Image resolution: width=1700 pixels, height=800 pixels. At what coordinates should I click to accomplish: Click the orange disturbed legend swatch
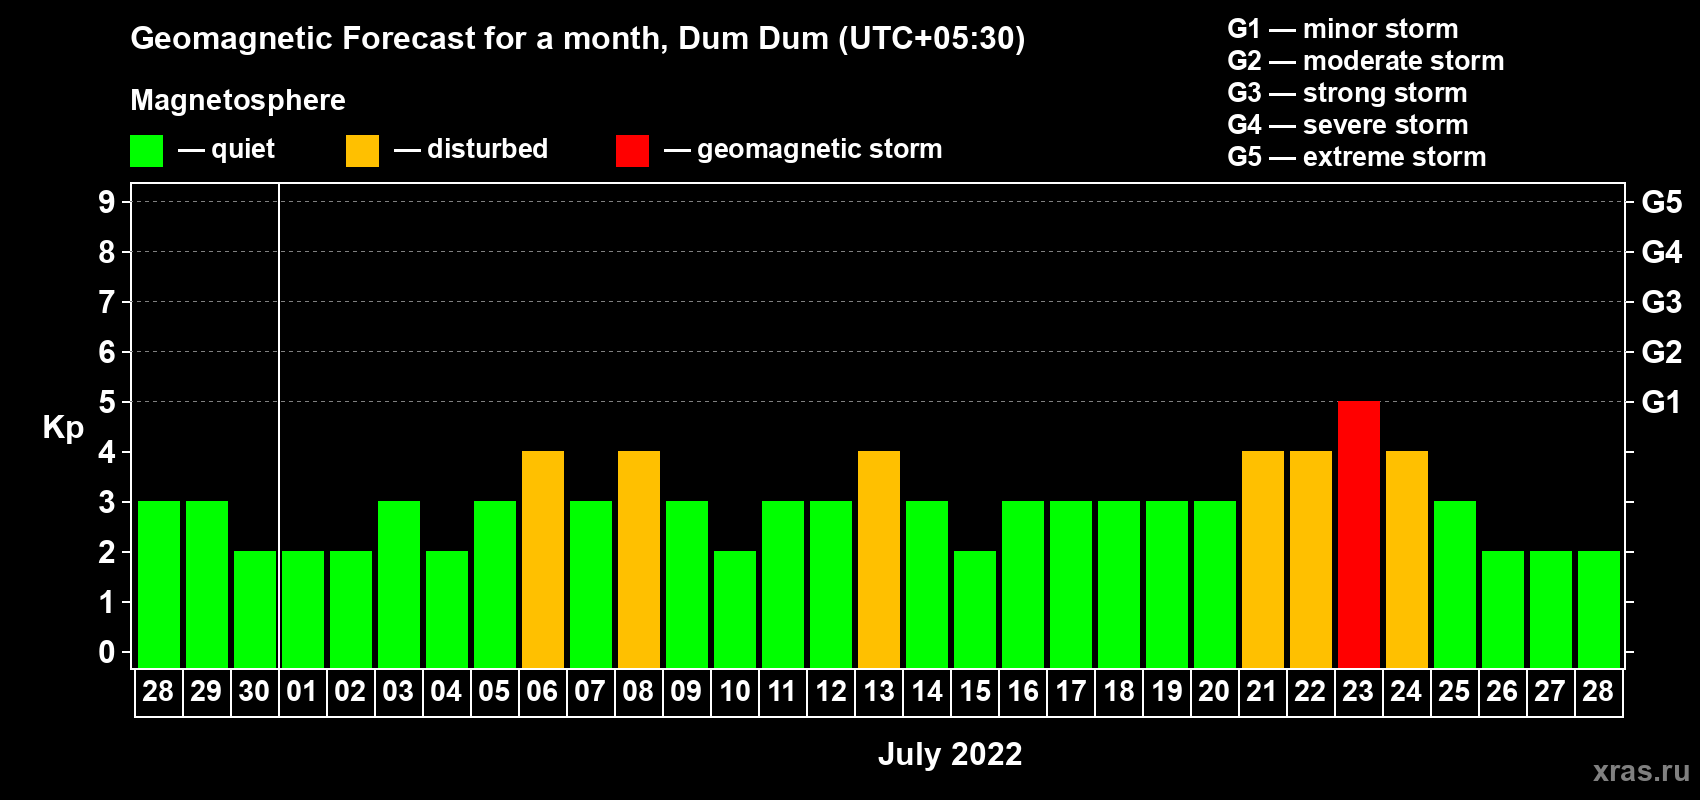pos(362,151)
